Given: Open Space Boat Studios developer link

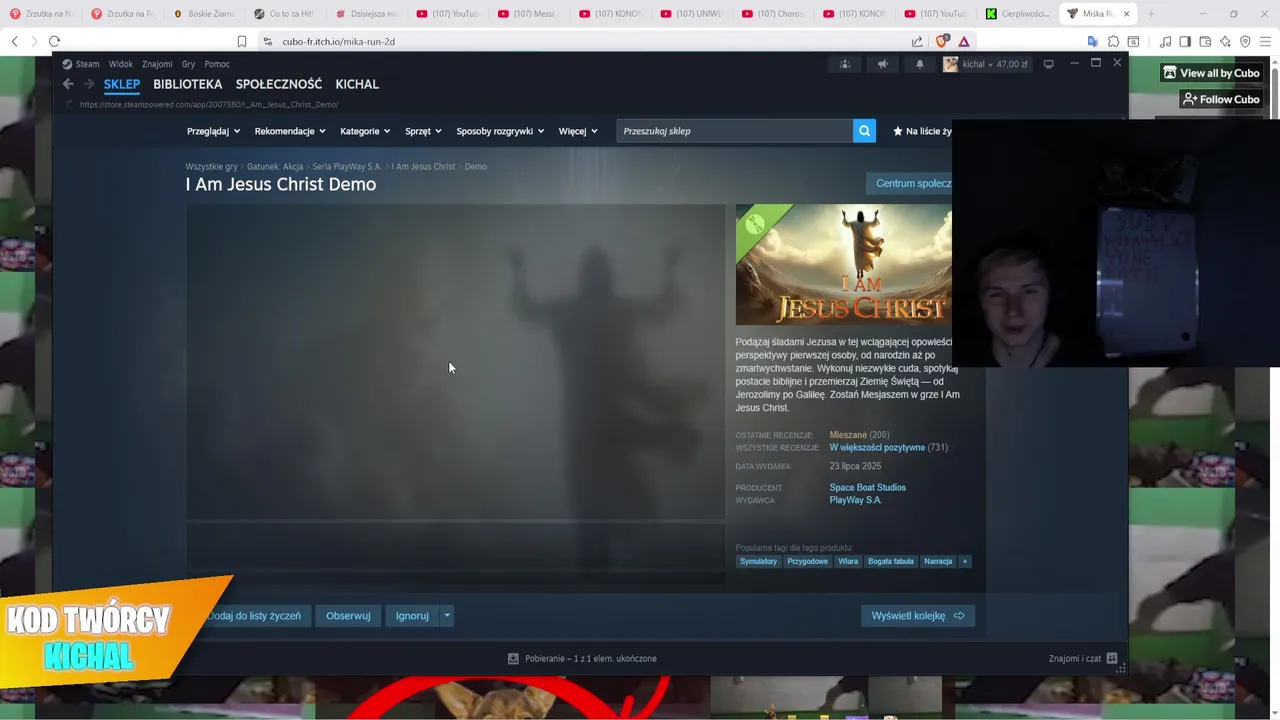Looking at the screenshot, I should pyautogui.click(x=867, y=487).
